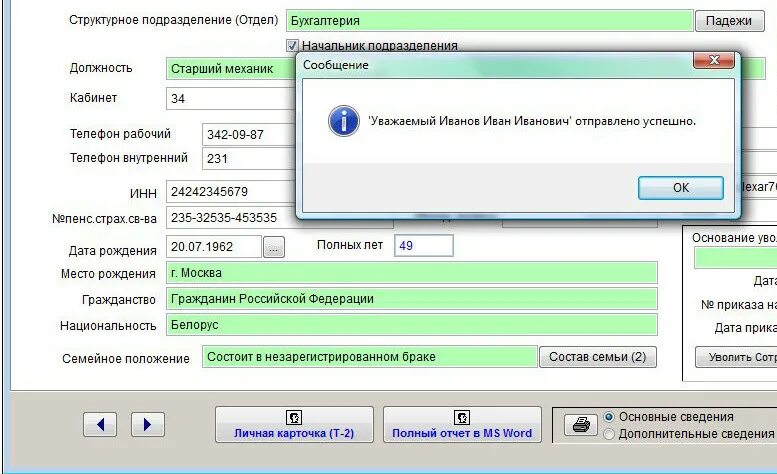Go to next employee record arrow
This screenshot has width=777, height=474.
pyautogui.click(x=147, y=424)
